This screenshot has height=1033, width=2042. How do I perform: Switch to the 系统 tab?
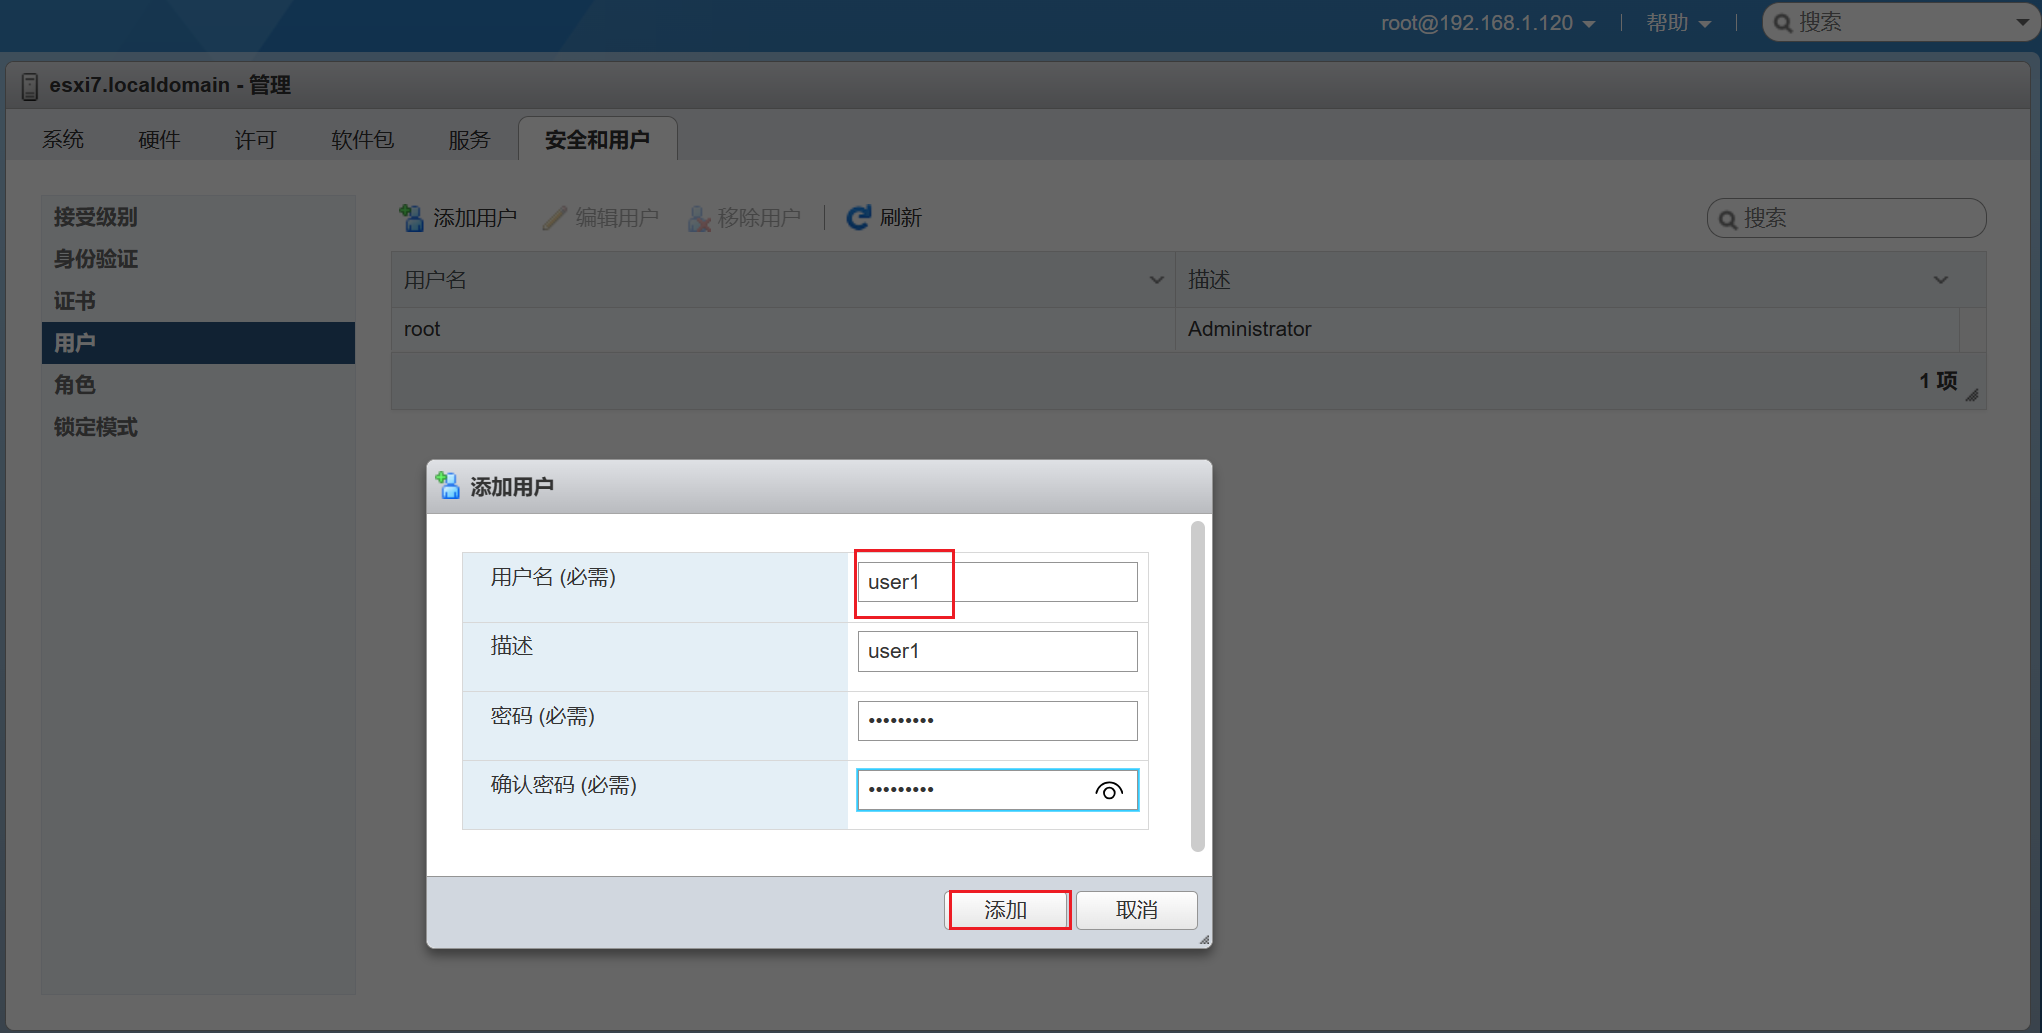pyautogui.click(x=63, y=140)
